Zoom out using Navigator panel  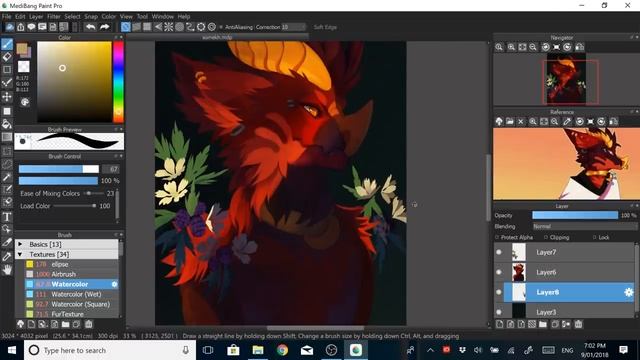pyautogui.click(x=533, y=47)
